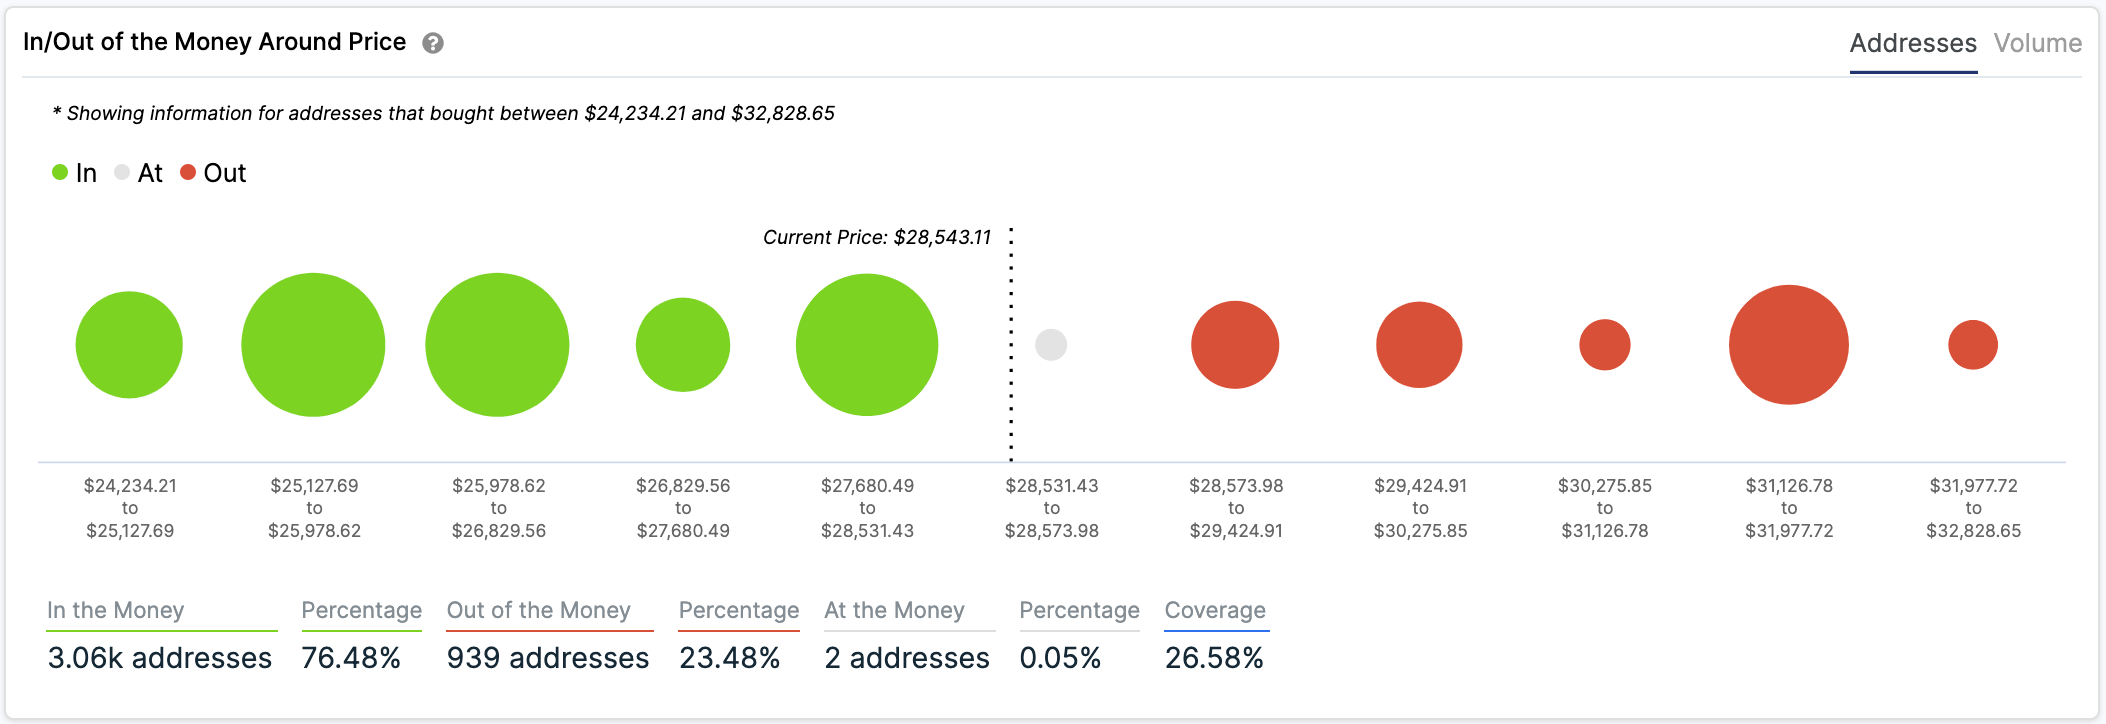Click the red bubble for $28,573.98 range

coord(1235,345)
